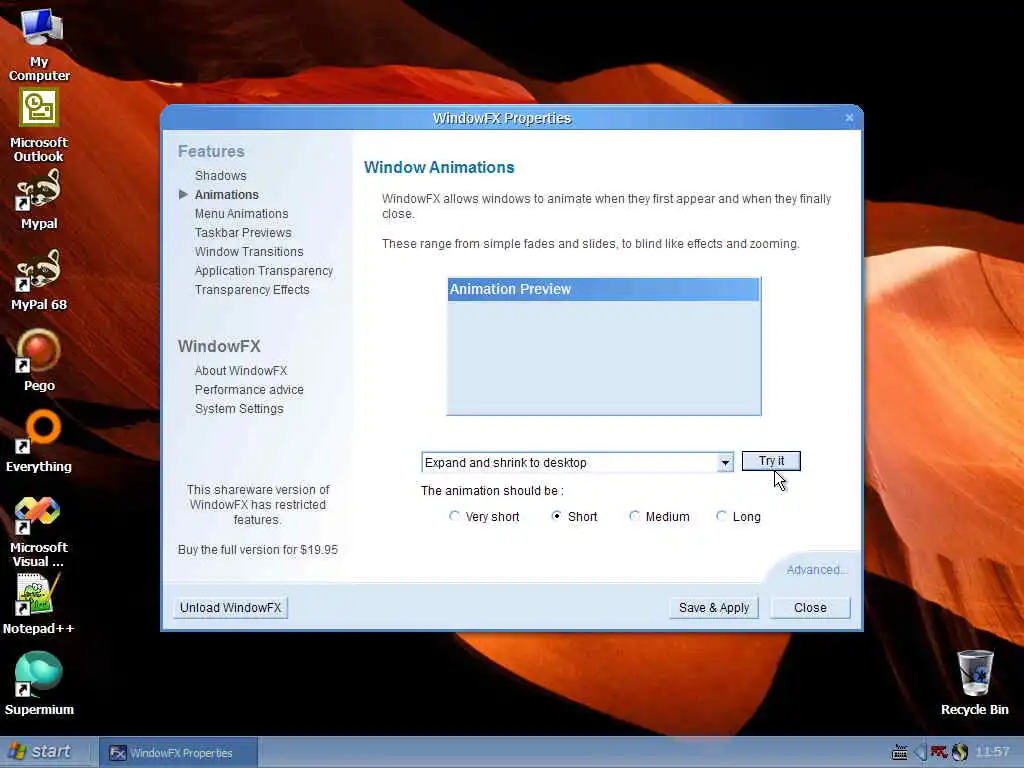
Task: Open Performance advice
Action: (x=249, y=389)
